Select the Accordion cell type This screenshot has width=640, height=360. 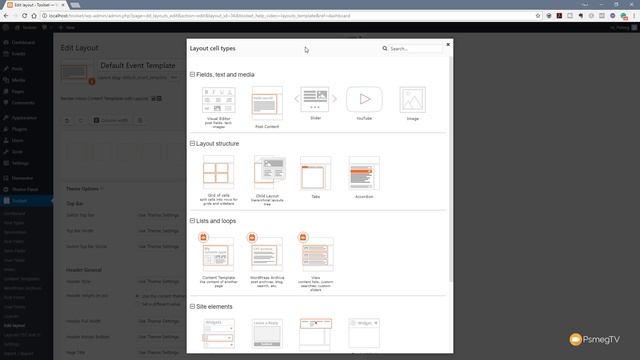[364, 177]
